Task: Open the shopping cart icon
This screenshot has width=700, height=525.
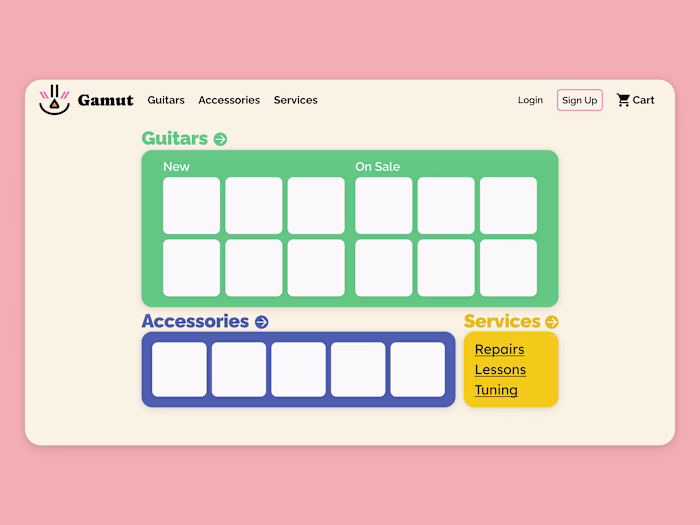Action: click(x=623, y=100)
